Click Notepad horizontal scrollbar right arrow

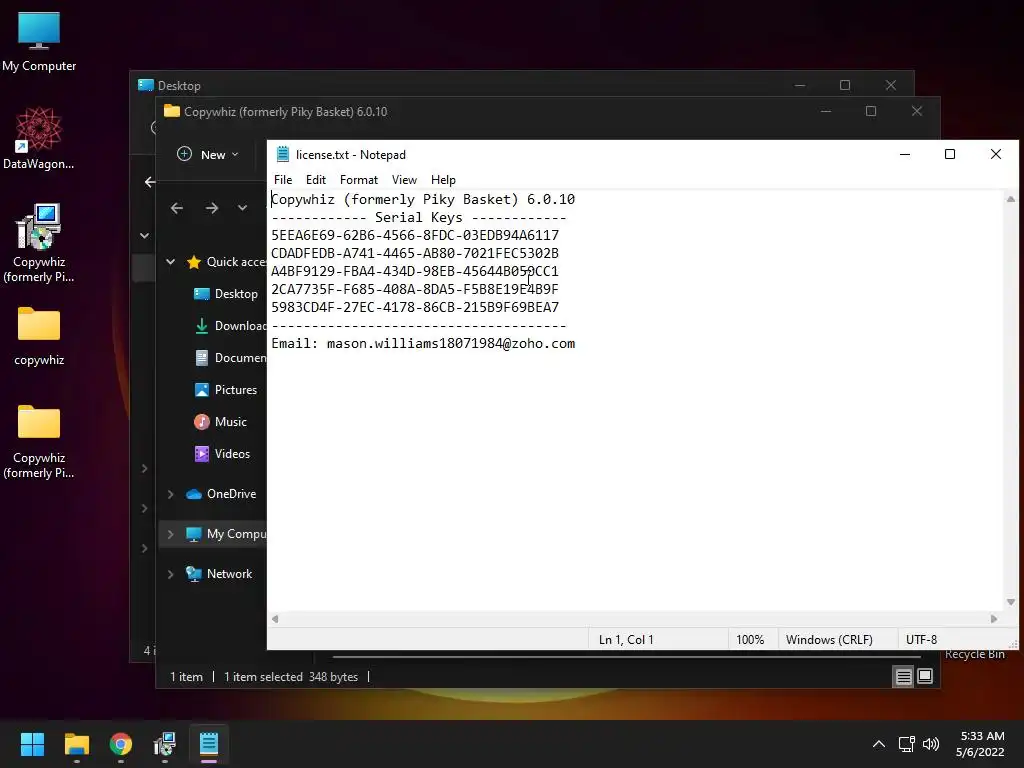994,618
